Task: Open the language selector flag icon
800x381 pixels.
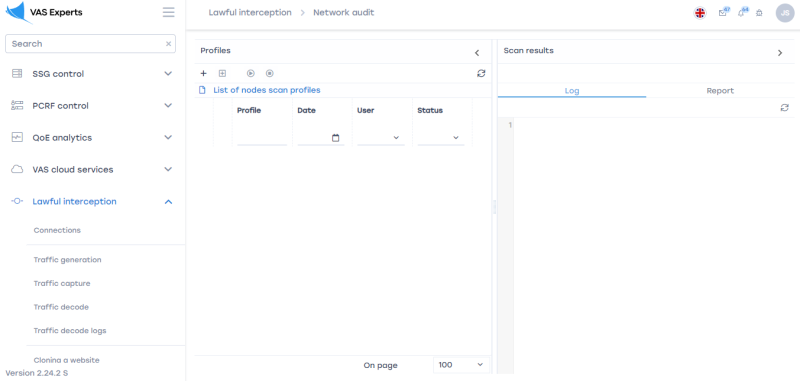Action: [x=700, y=13]
